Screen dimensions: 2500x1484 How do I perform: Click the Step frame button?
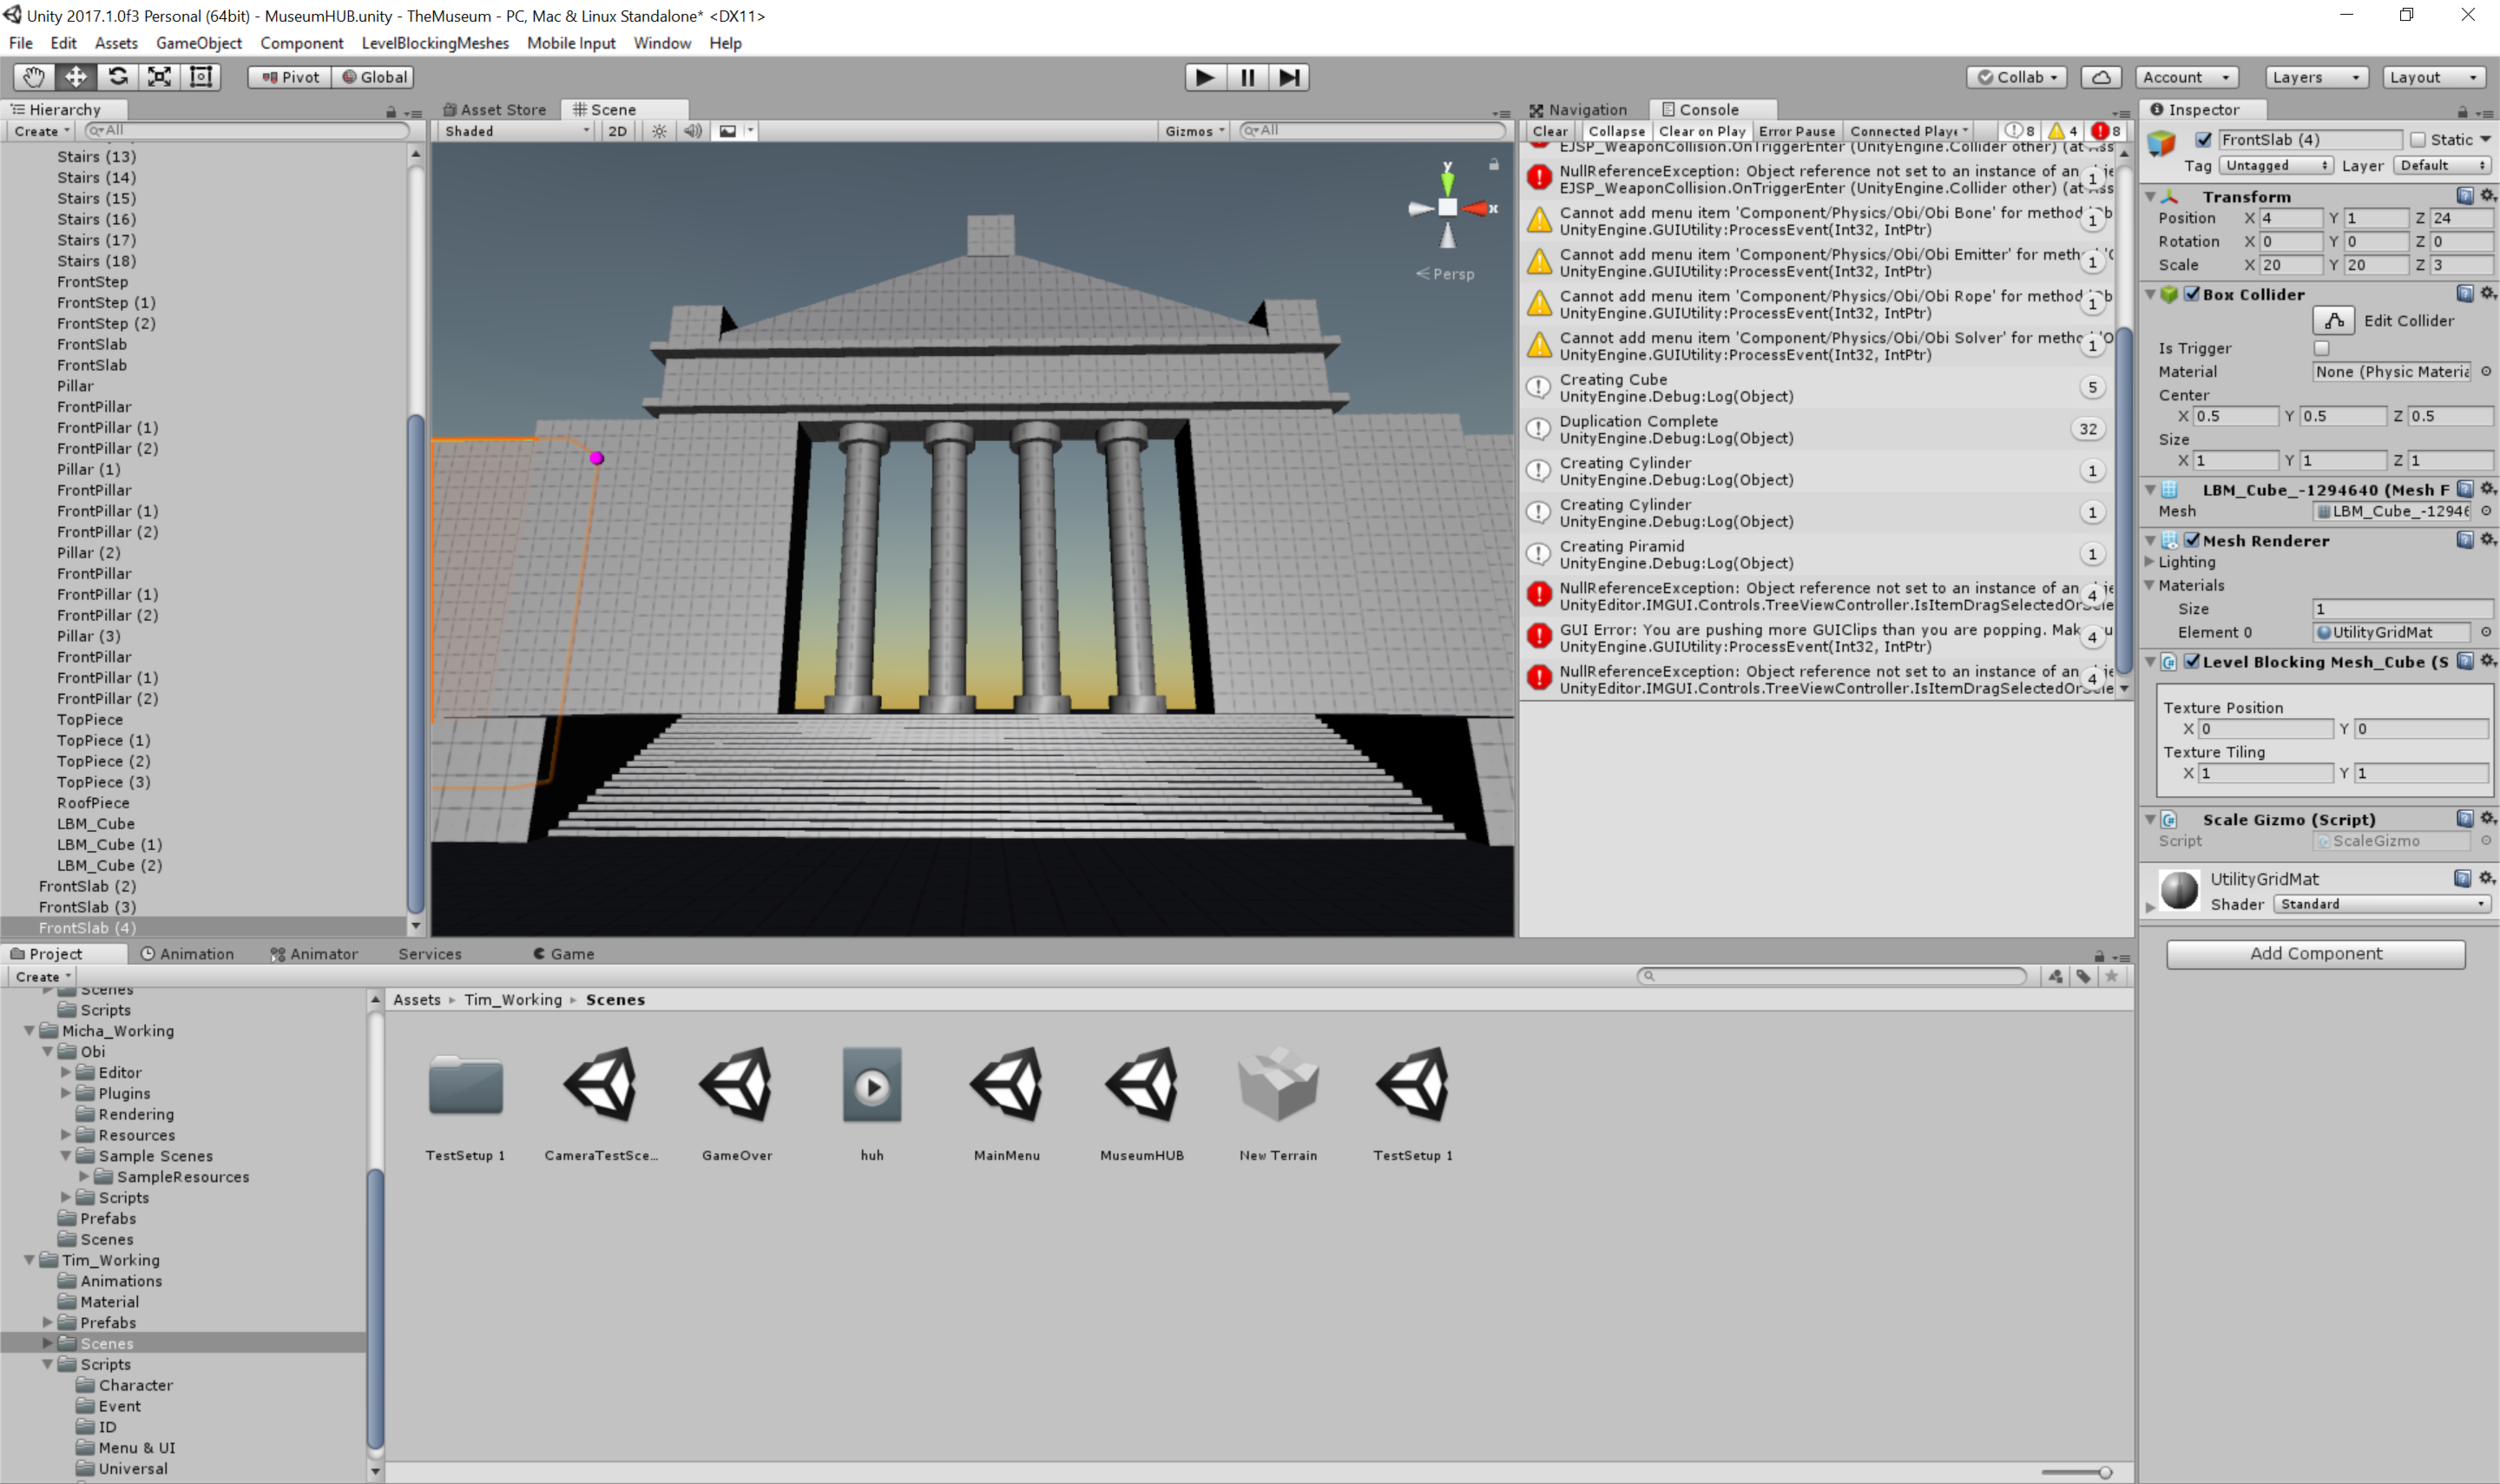[1289, 77]
